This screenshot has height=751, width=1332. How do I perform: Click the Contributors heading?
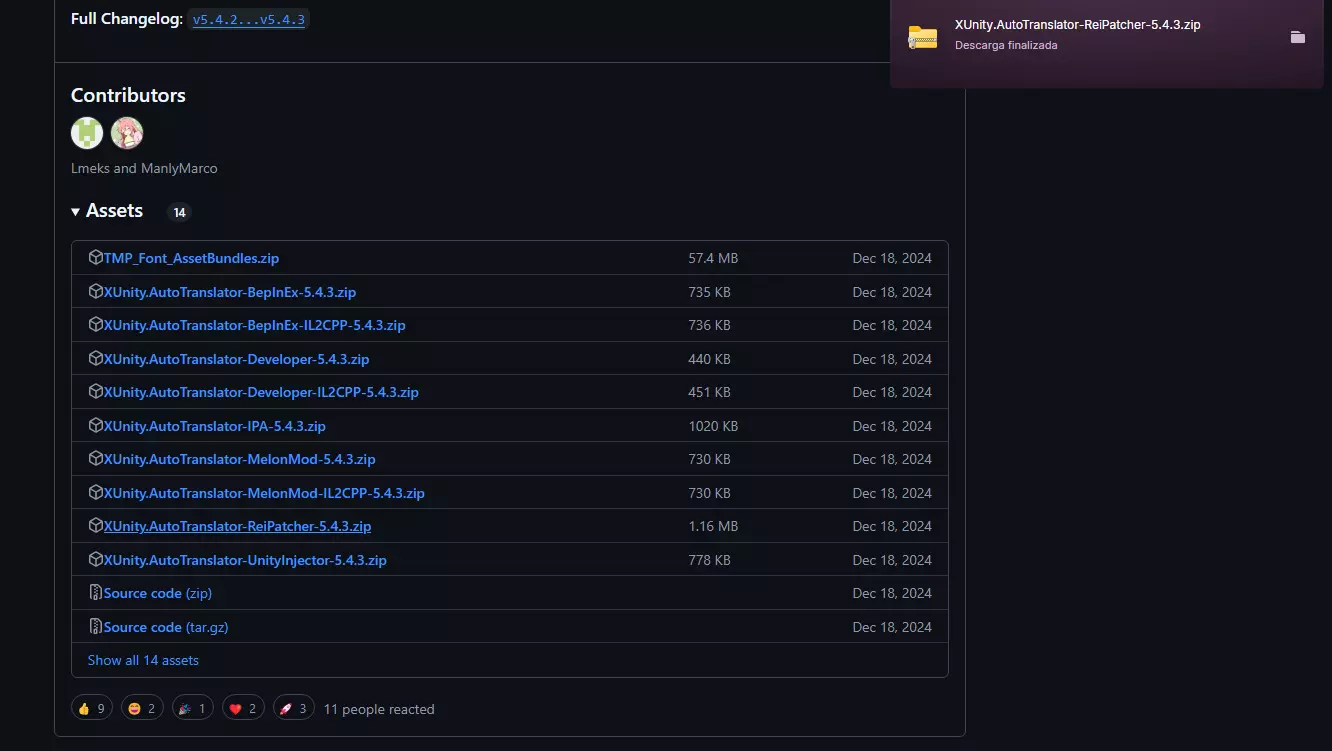click(128, 95)
